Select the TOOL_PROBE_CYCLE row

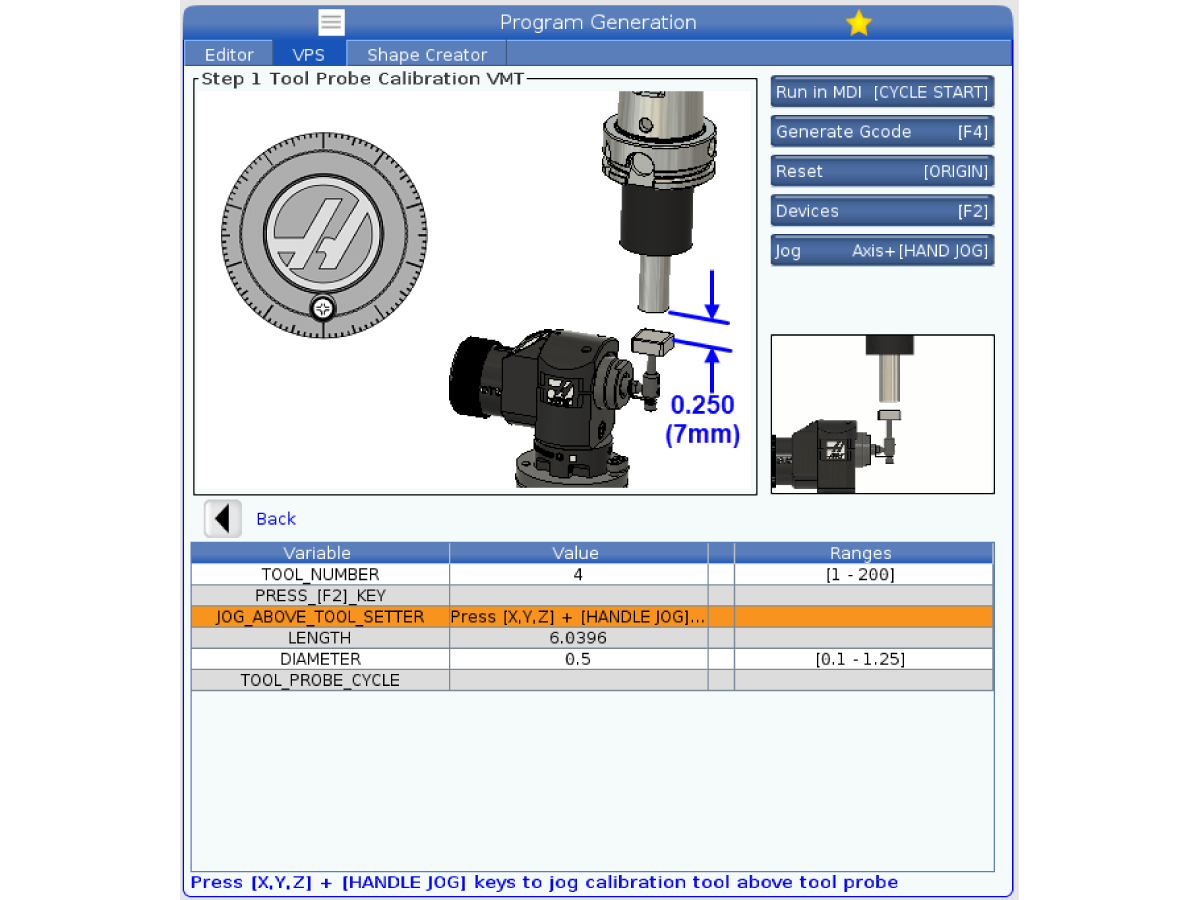coord(592,680)
